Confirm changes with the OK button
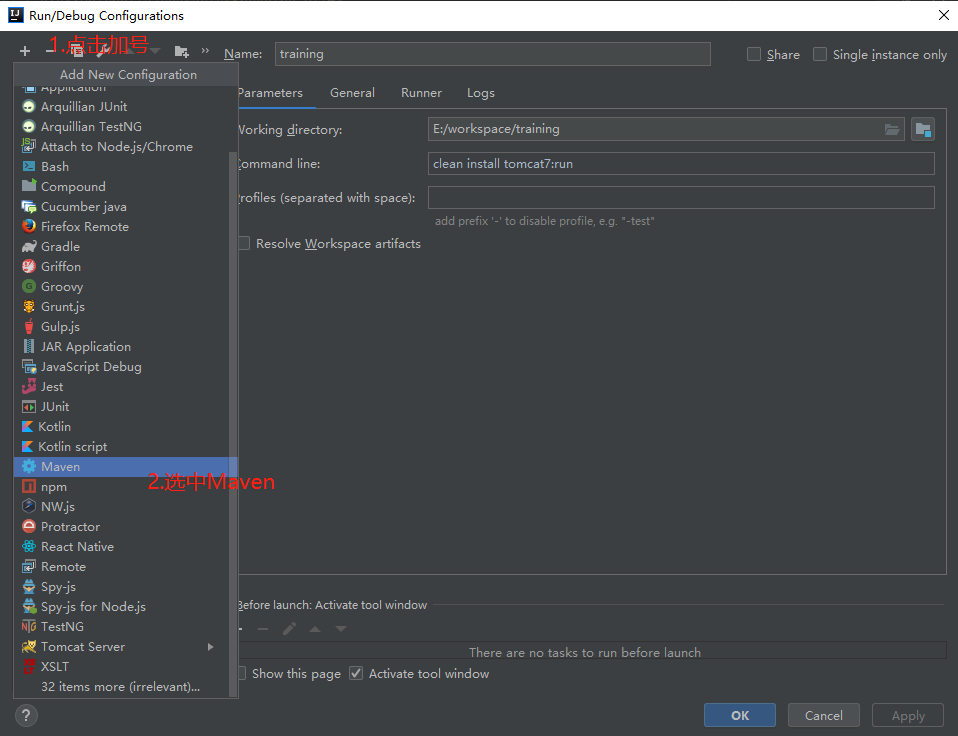Screen dimensions: 958x736 (x=739, y=715)
